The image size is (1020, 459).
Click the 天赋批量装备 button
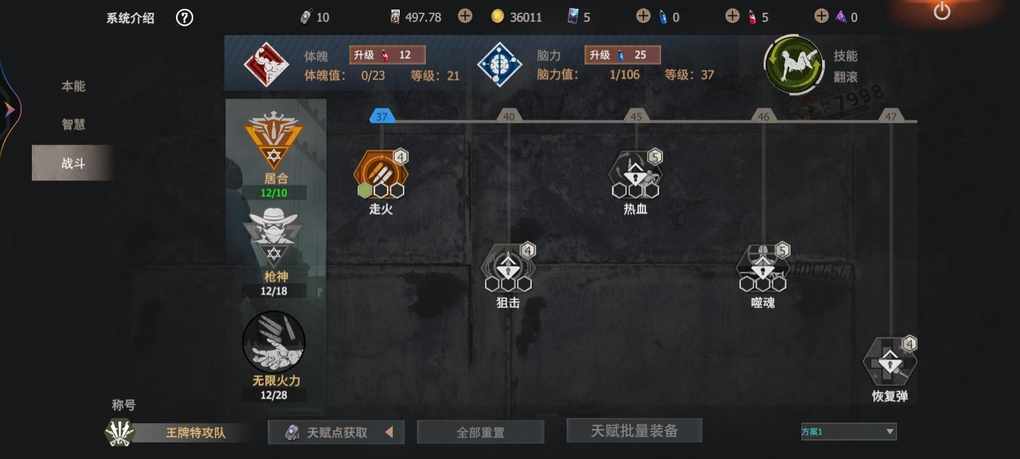(634, 430)
